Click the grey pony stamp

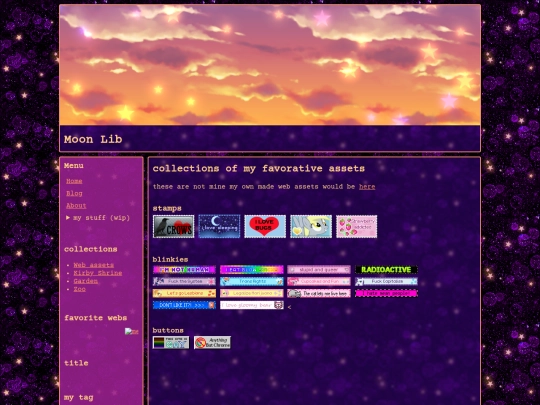[x=311, y=227]
